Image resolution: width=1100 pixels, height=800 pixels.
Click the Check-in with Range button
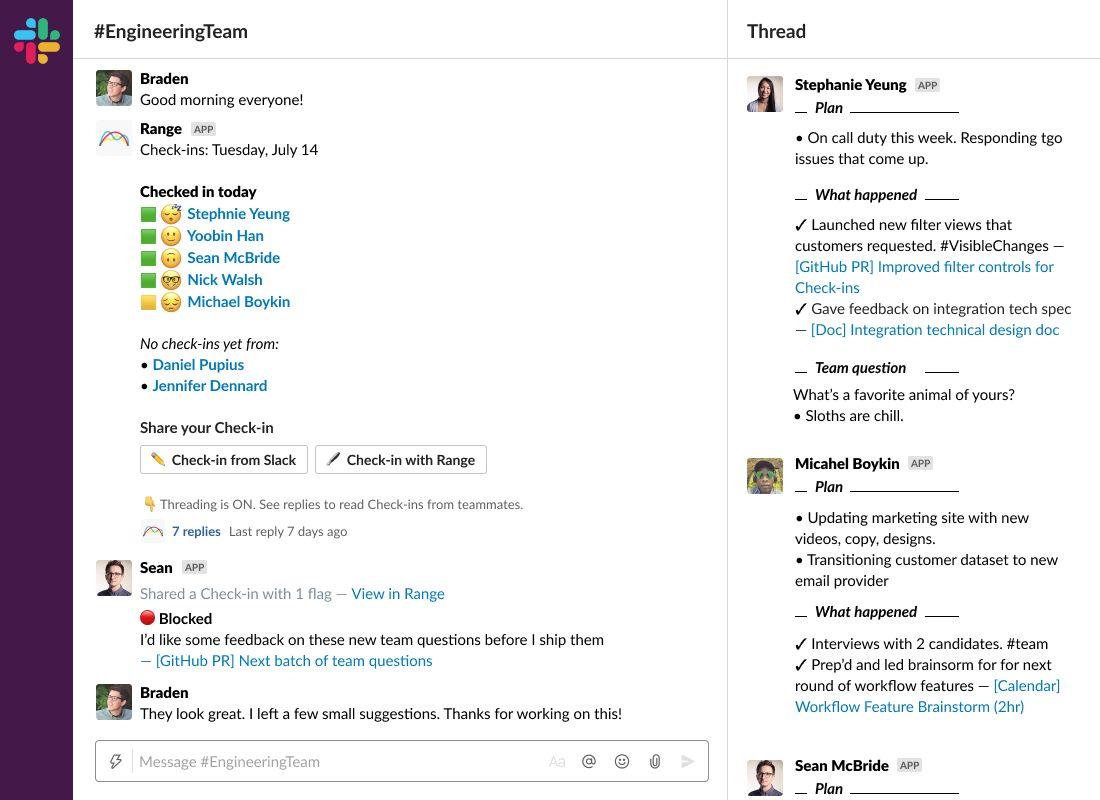(x=401, y=460)
